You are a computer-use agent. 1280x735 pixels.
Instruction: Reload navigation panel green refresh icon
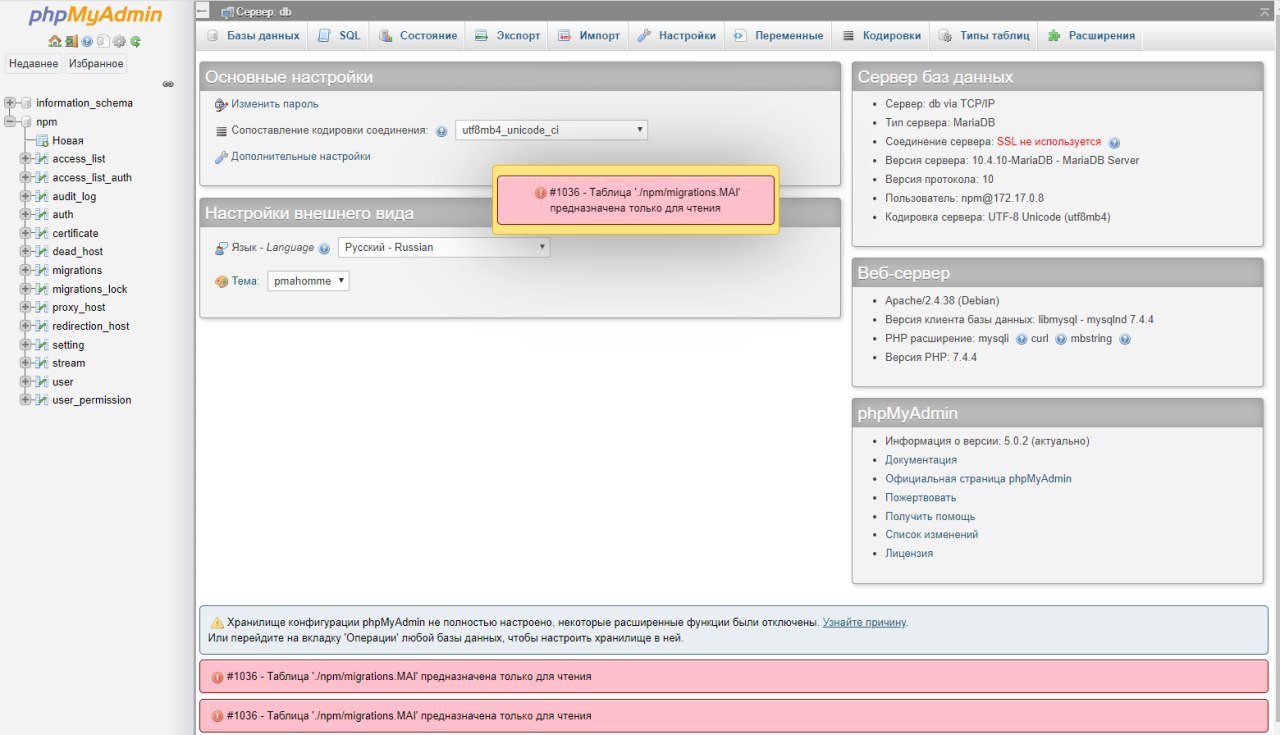point(135,42)
